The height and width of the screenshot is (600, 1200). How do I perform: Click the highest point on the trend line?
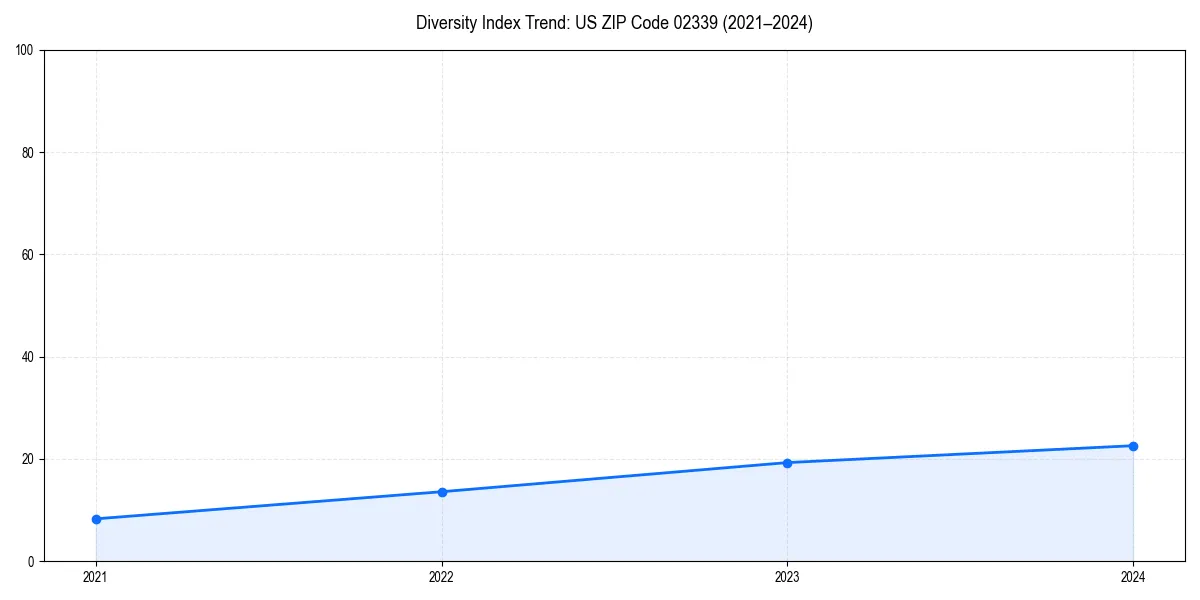[x=1133, y=444]
